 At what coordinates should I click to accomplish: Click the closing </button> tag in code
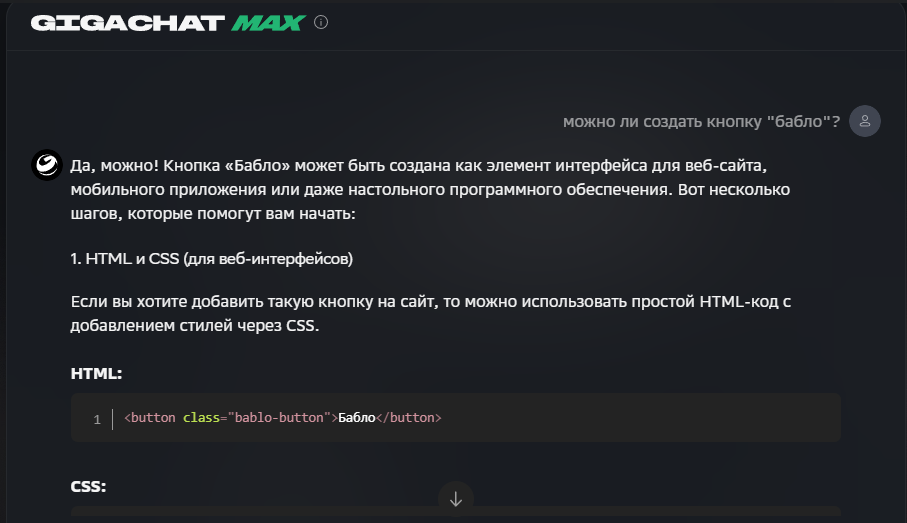click(408, 418)
